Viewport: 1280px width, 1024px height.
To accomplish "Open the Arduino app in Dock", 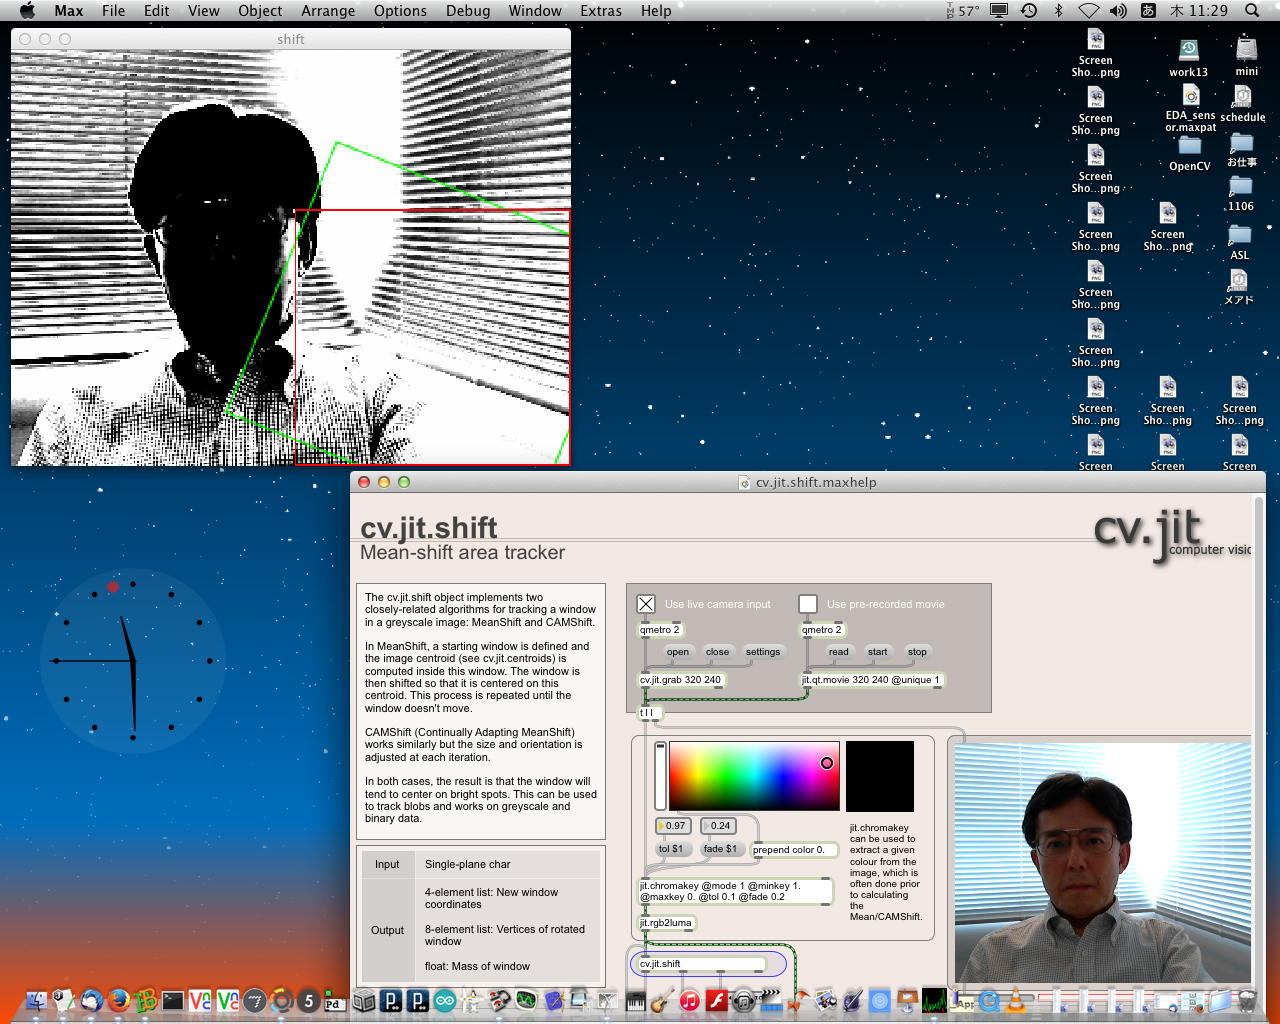I will click(x=445, y=1000).
